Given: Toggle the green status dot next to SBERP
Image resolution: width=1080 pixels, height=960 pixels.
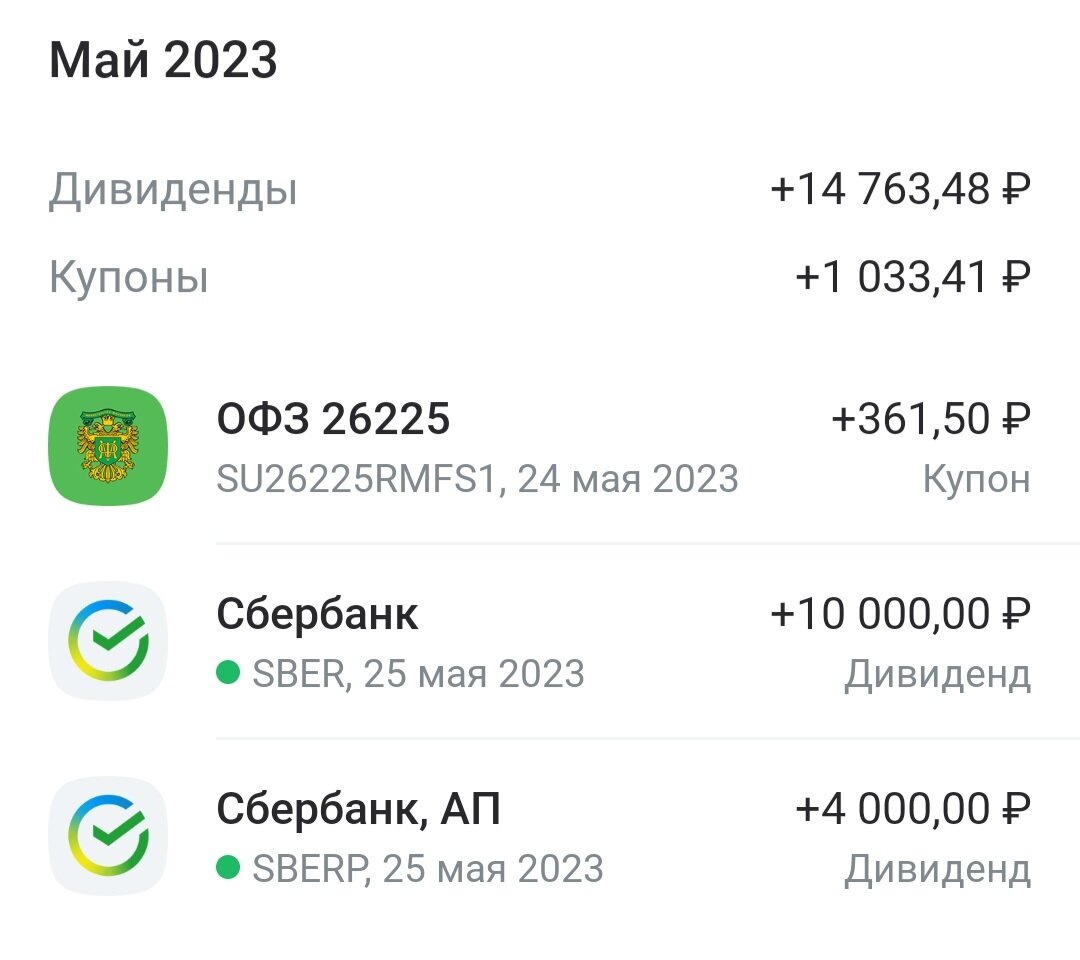Looking at the screenshot, I should tap(228, 869).
